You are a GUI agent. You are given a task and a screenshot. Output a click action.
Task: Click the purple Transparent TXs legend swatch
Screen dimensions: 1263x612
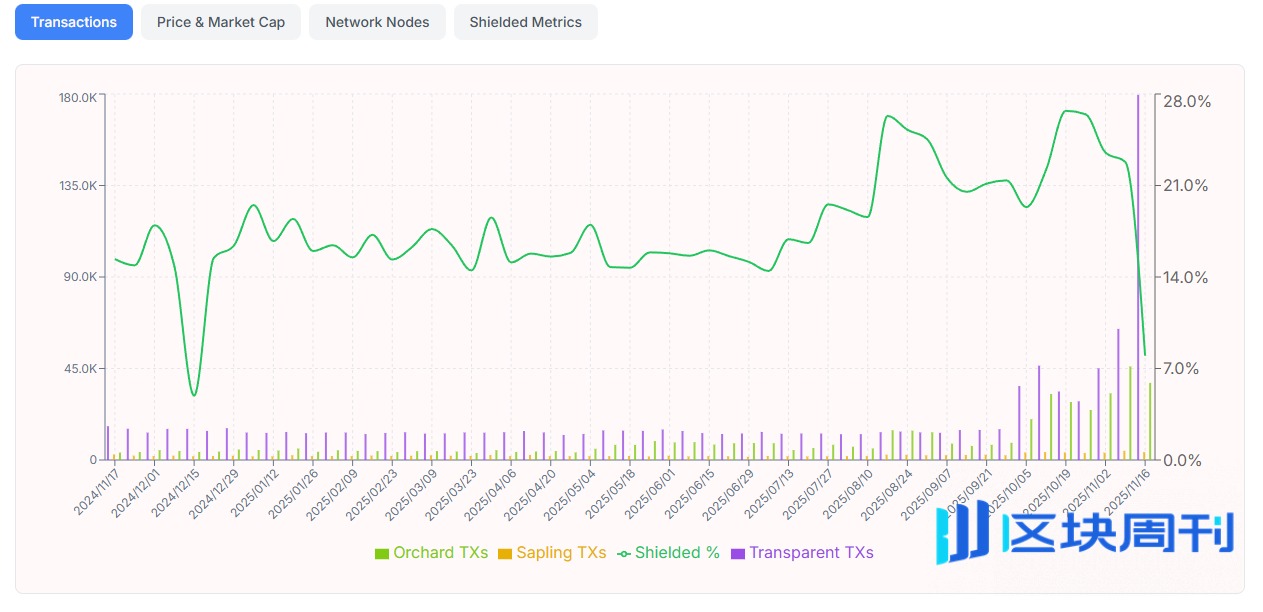click(738, 553)
